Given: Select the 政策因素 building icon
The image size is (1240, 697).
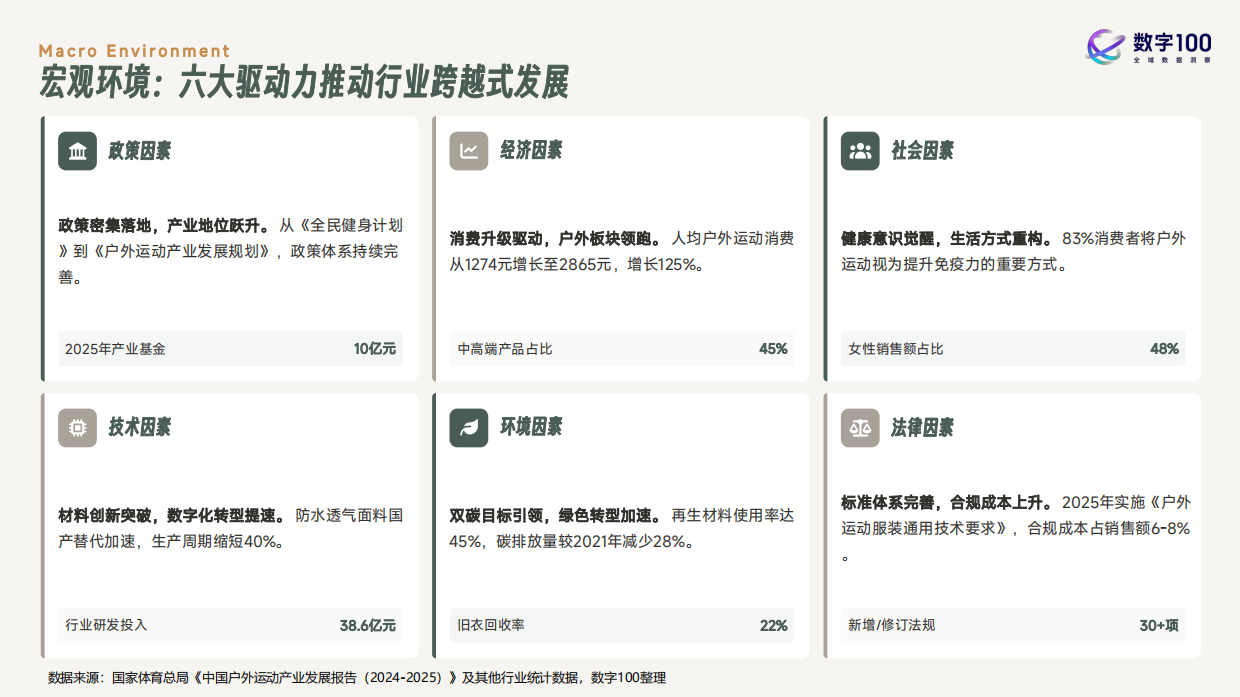Looking at the screenshot, I should pyautogui.click(x=77, y=151).
